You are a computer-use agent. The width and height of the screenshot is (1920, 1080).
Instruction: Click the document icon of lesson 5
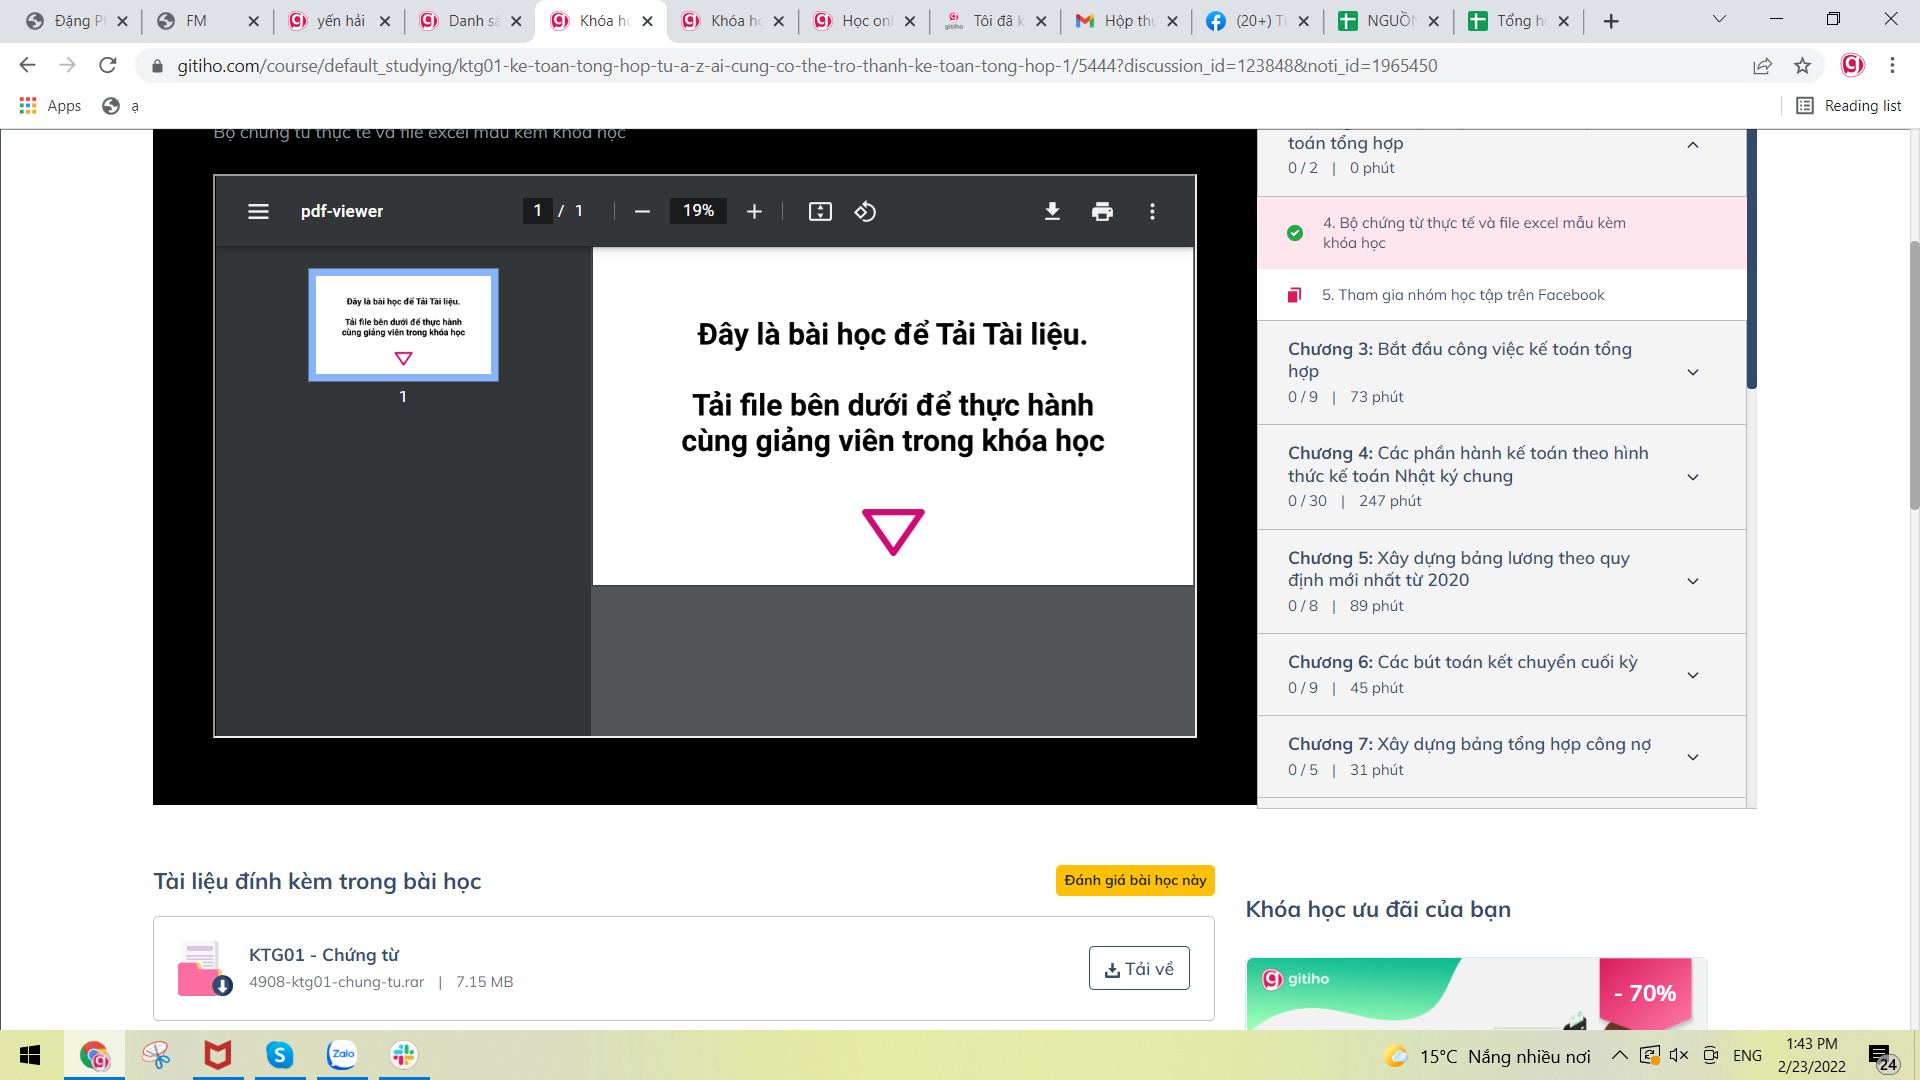pyautogui.click(x=1294, y=295)
